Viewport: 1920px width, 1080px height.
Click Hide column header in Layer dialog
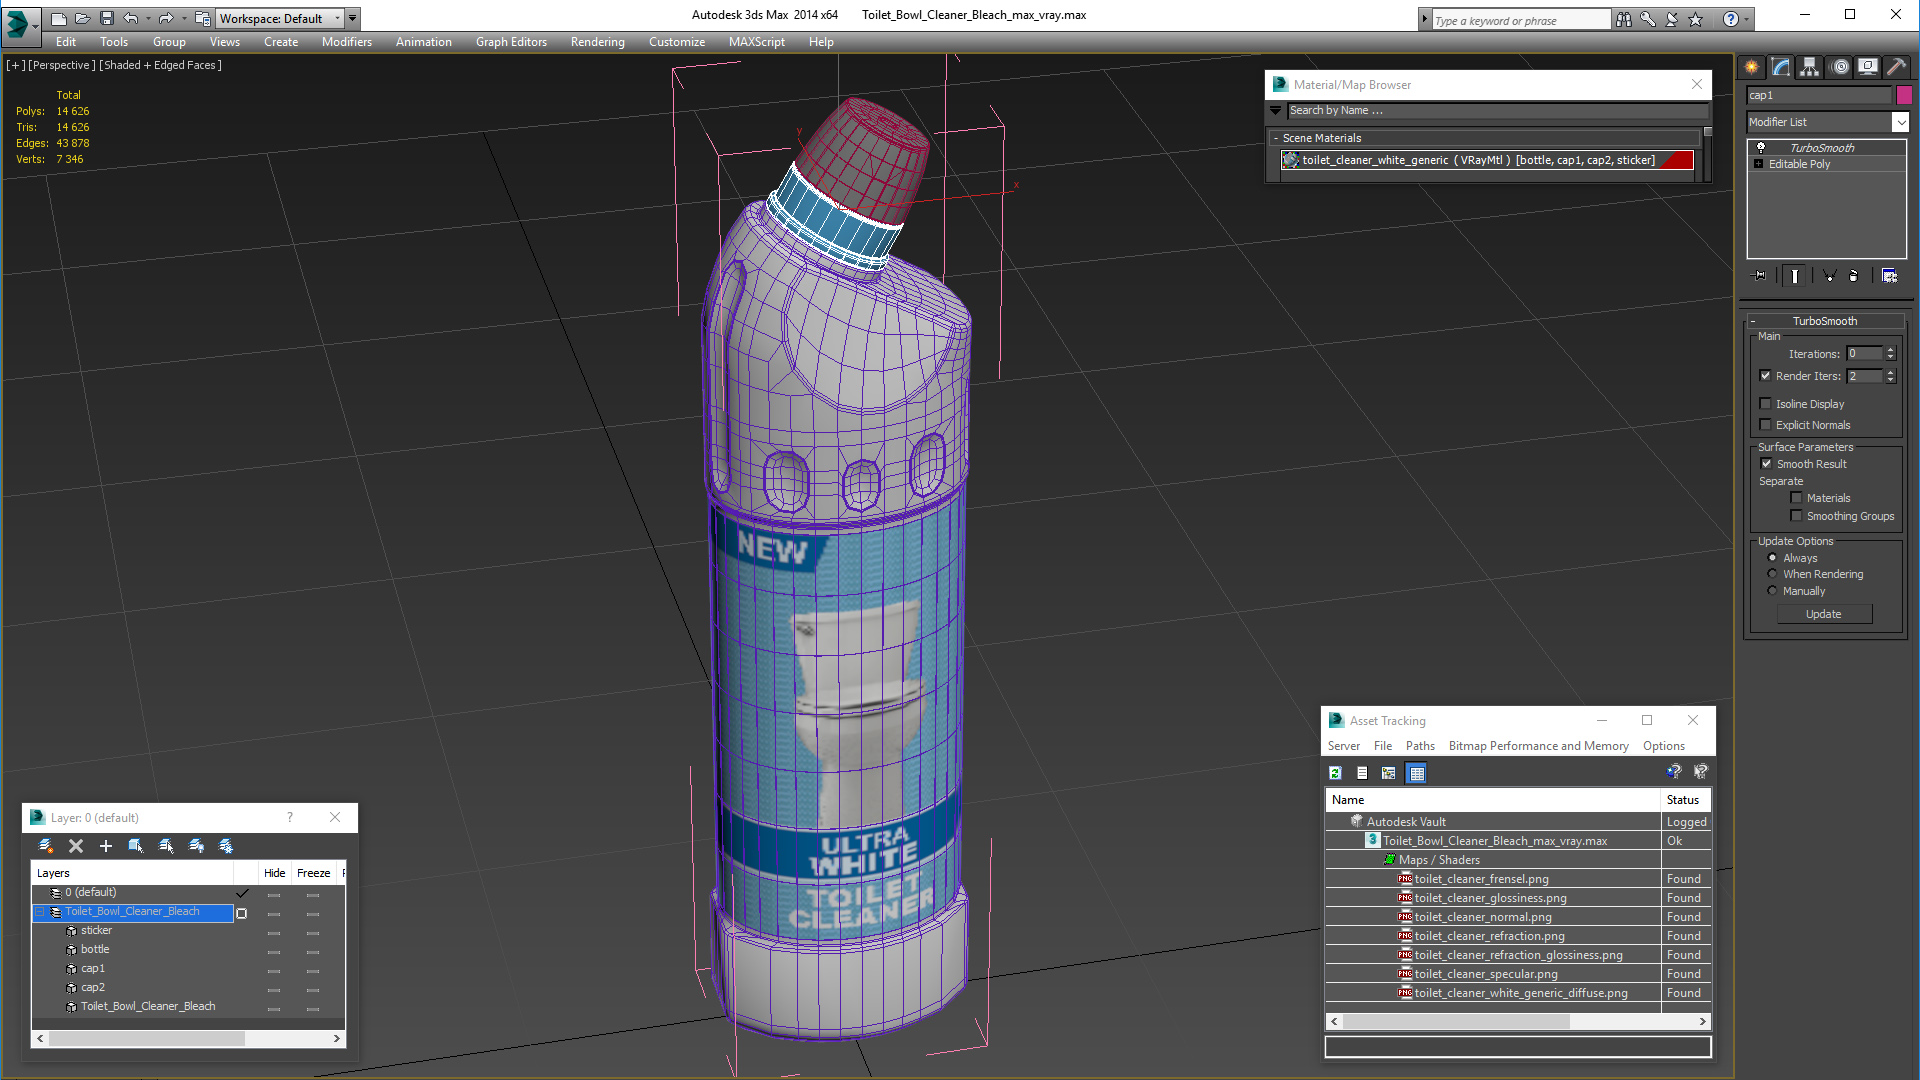pyautogui.click(x=274, y=873)
